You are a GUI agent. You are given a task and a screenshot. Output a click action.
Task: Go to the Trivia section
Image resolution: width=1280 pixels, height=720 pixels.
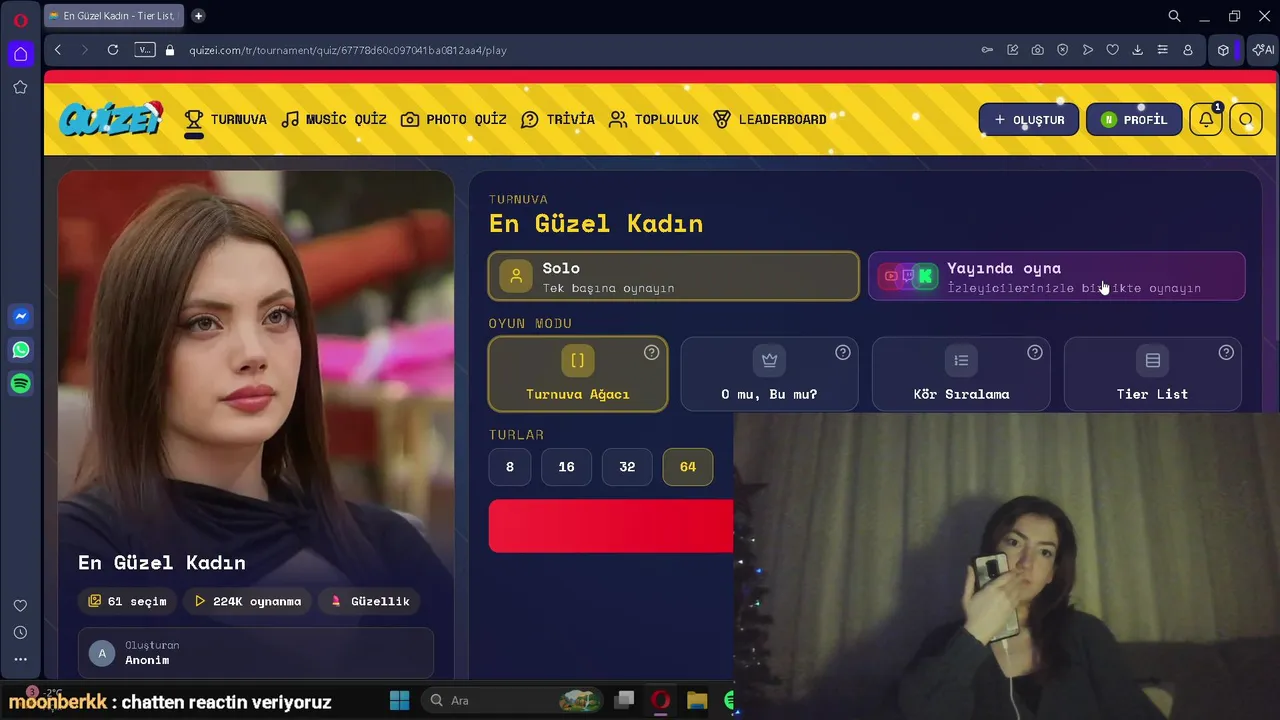pyautogui.click(x=558, y=120)
